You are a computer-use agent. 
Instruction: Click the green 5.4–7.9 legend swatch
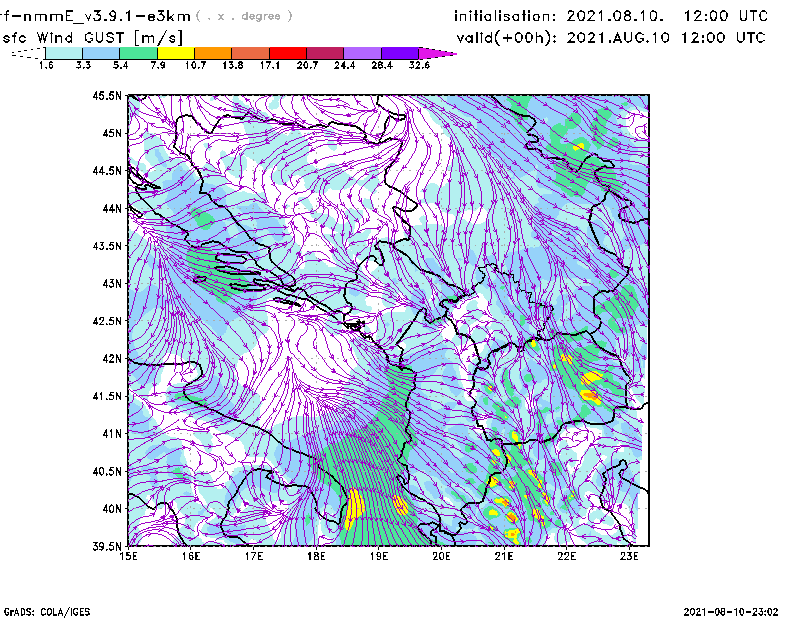pos(138,53)
